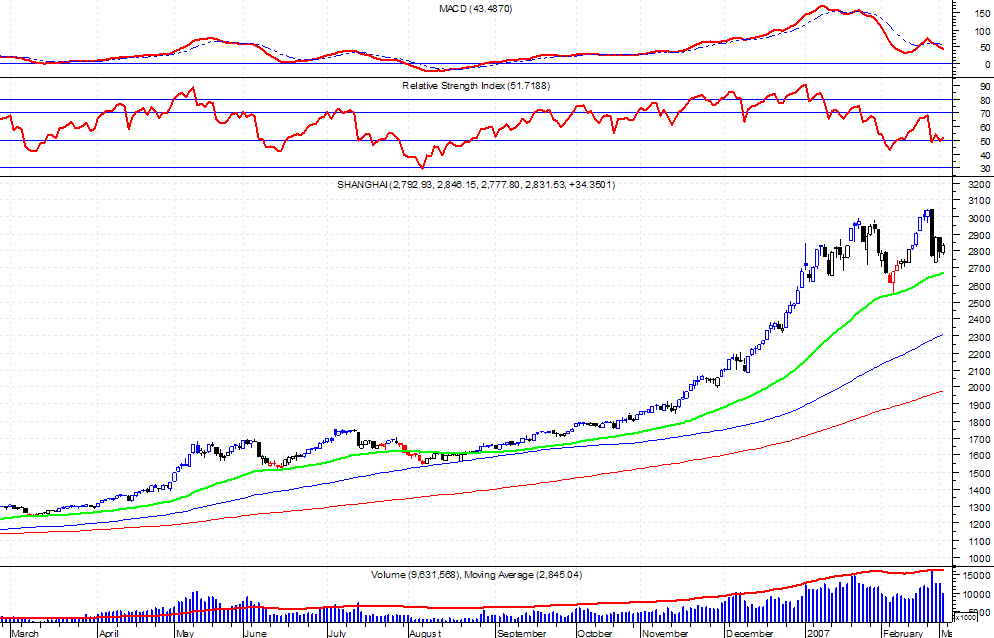Click the 90 value on RSI scale
This screenshot has height=638, width=994.
[x=986, y=87]
